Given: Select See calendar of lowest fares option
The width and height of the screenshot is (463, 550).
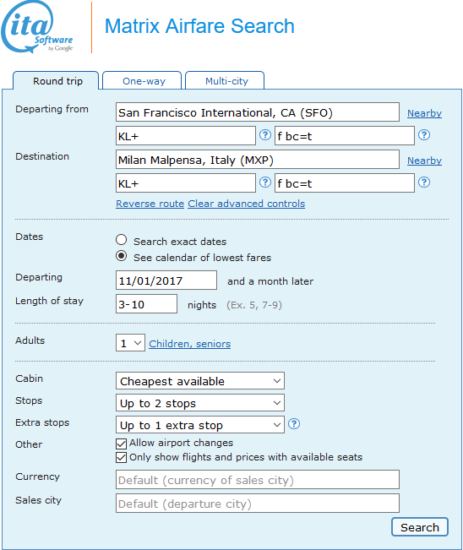Looking at the screenshot, I should pos(121,256).
